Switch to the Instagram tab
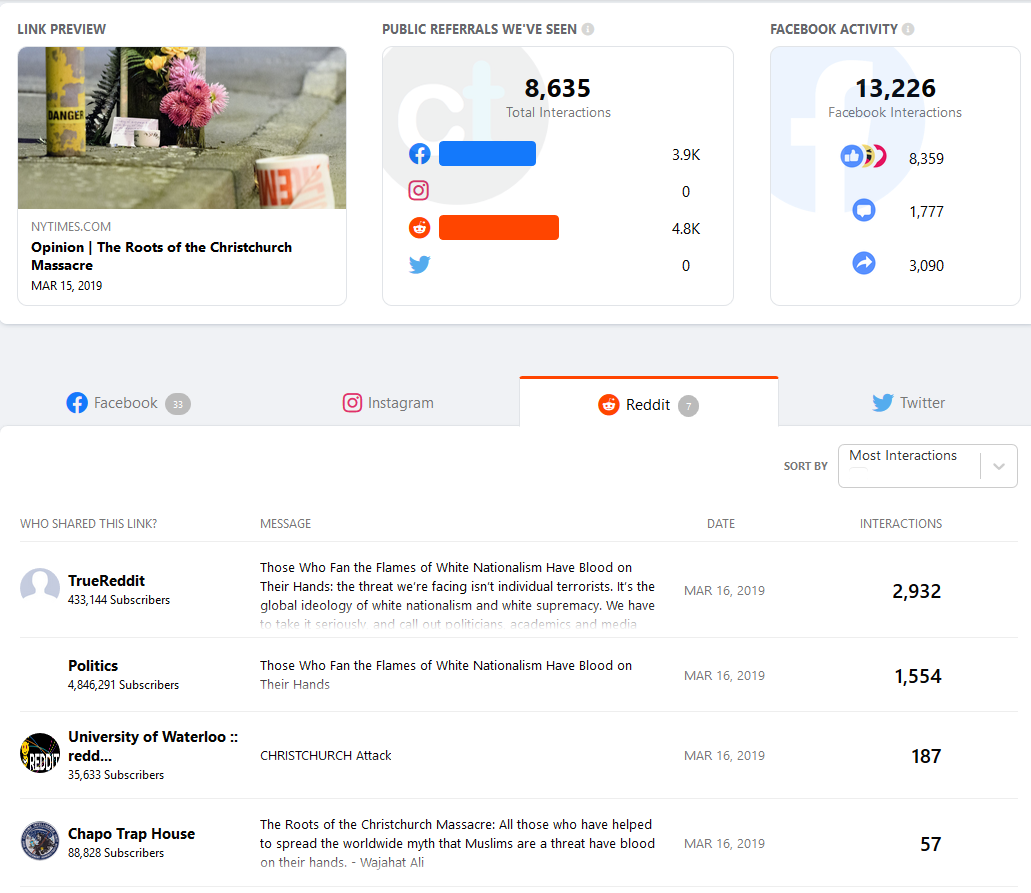 388,403
